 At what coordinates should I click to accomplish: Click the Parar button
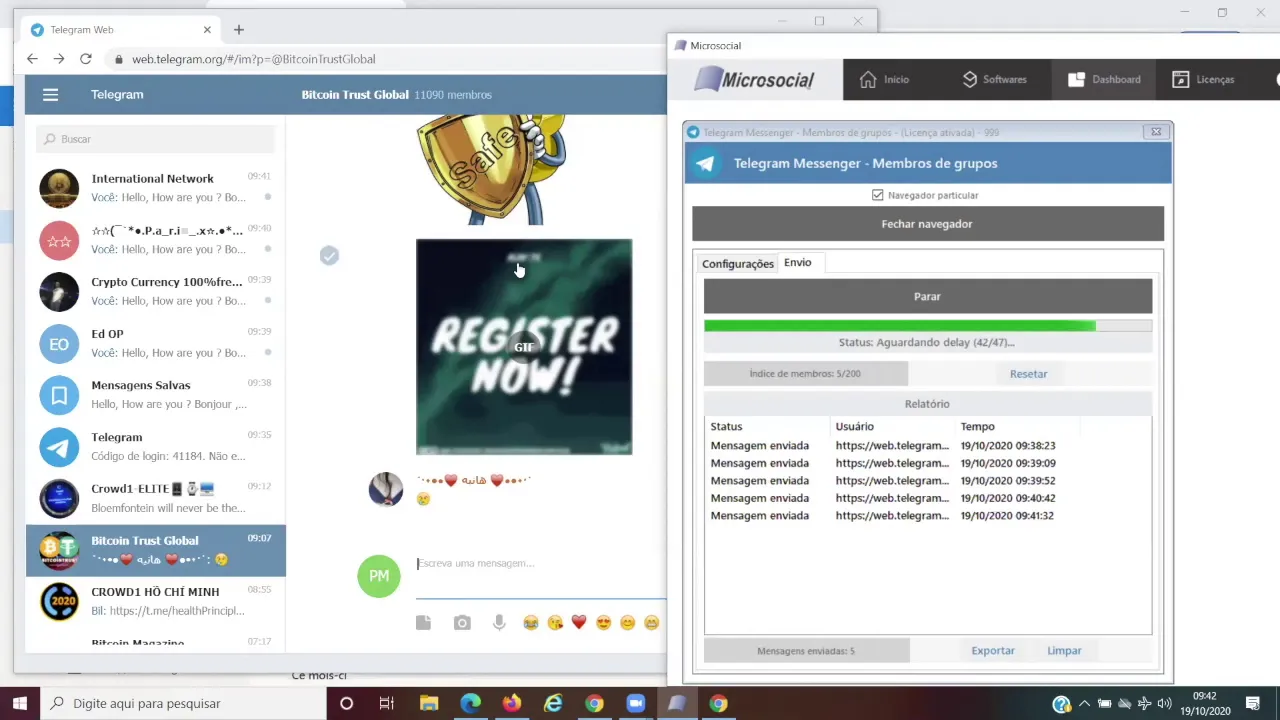click(928, 296)
